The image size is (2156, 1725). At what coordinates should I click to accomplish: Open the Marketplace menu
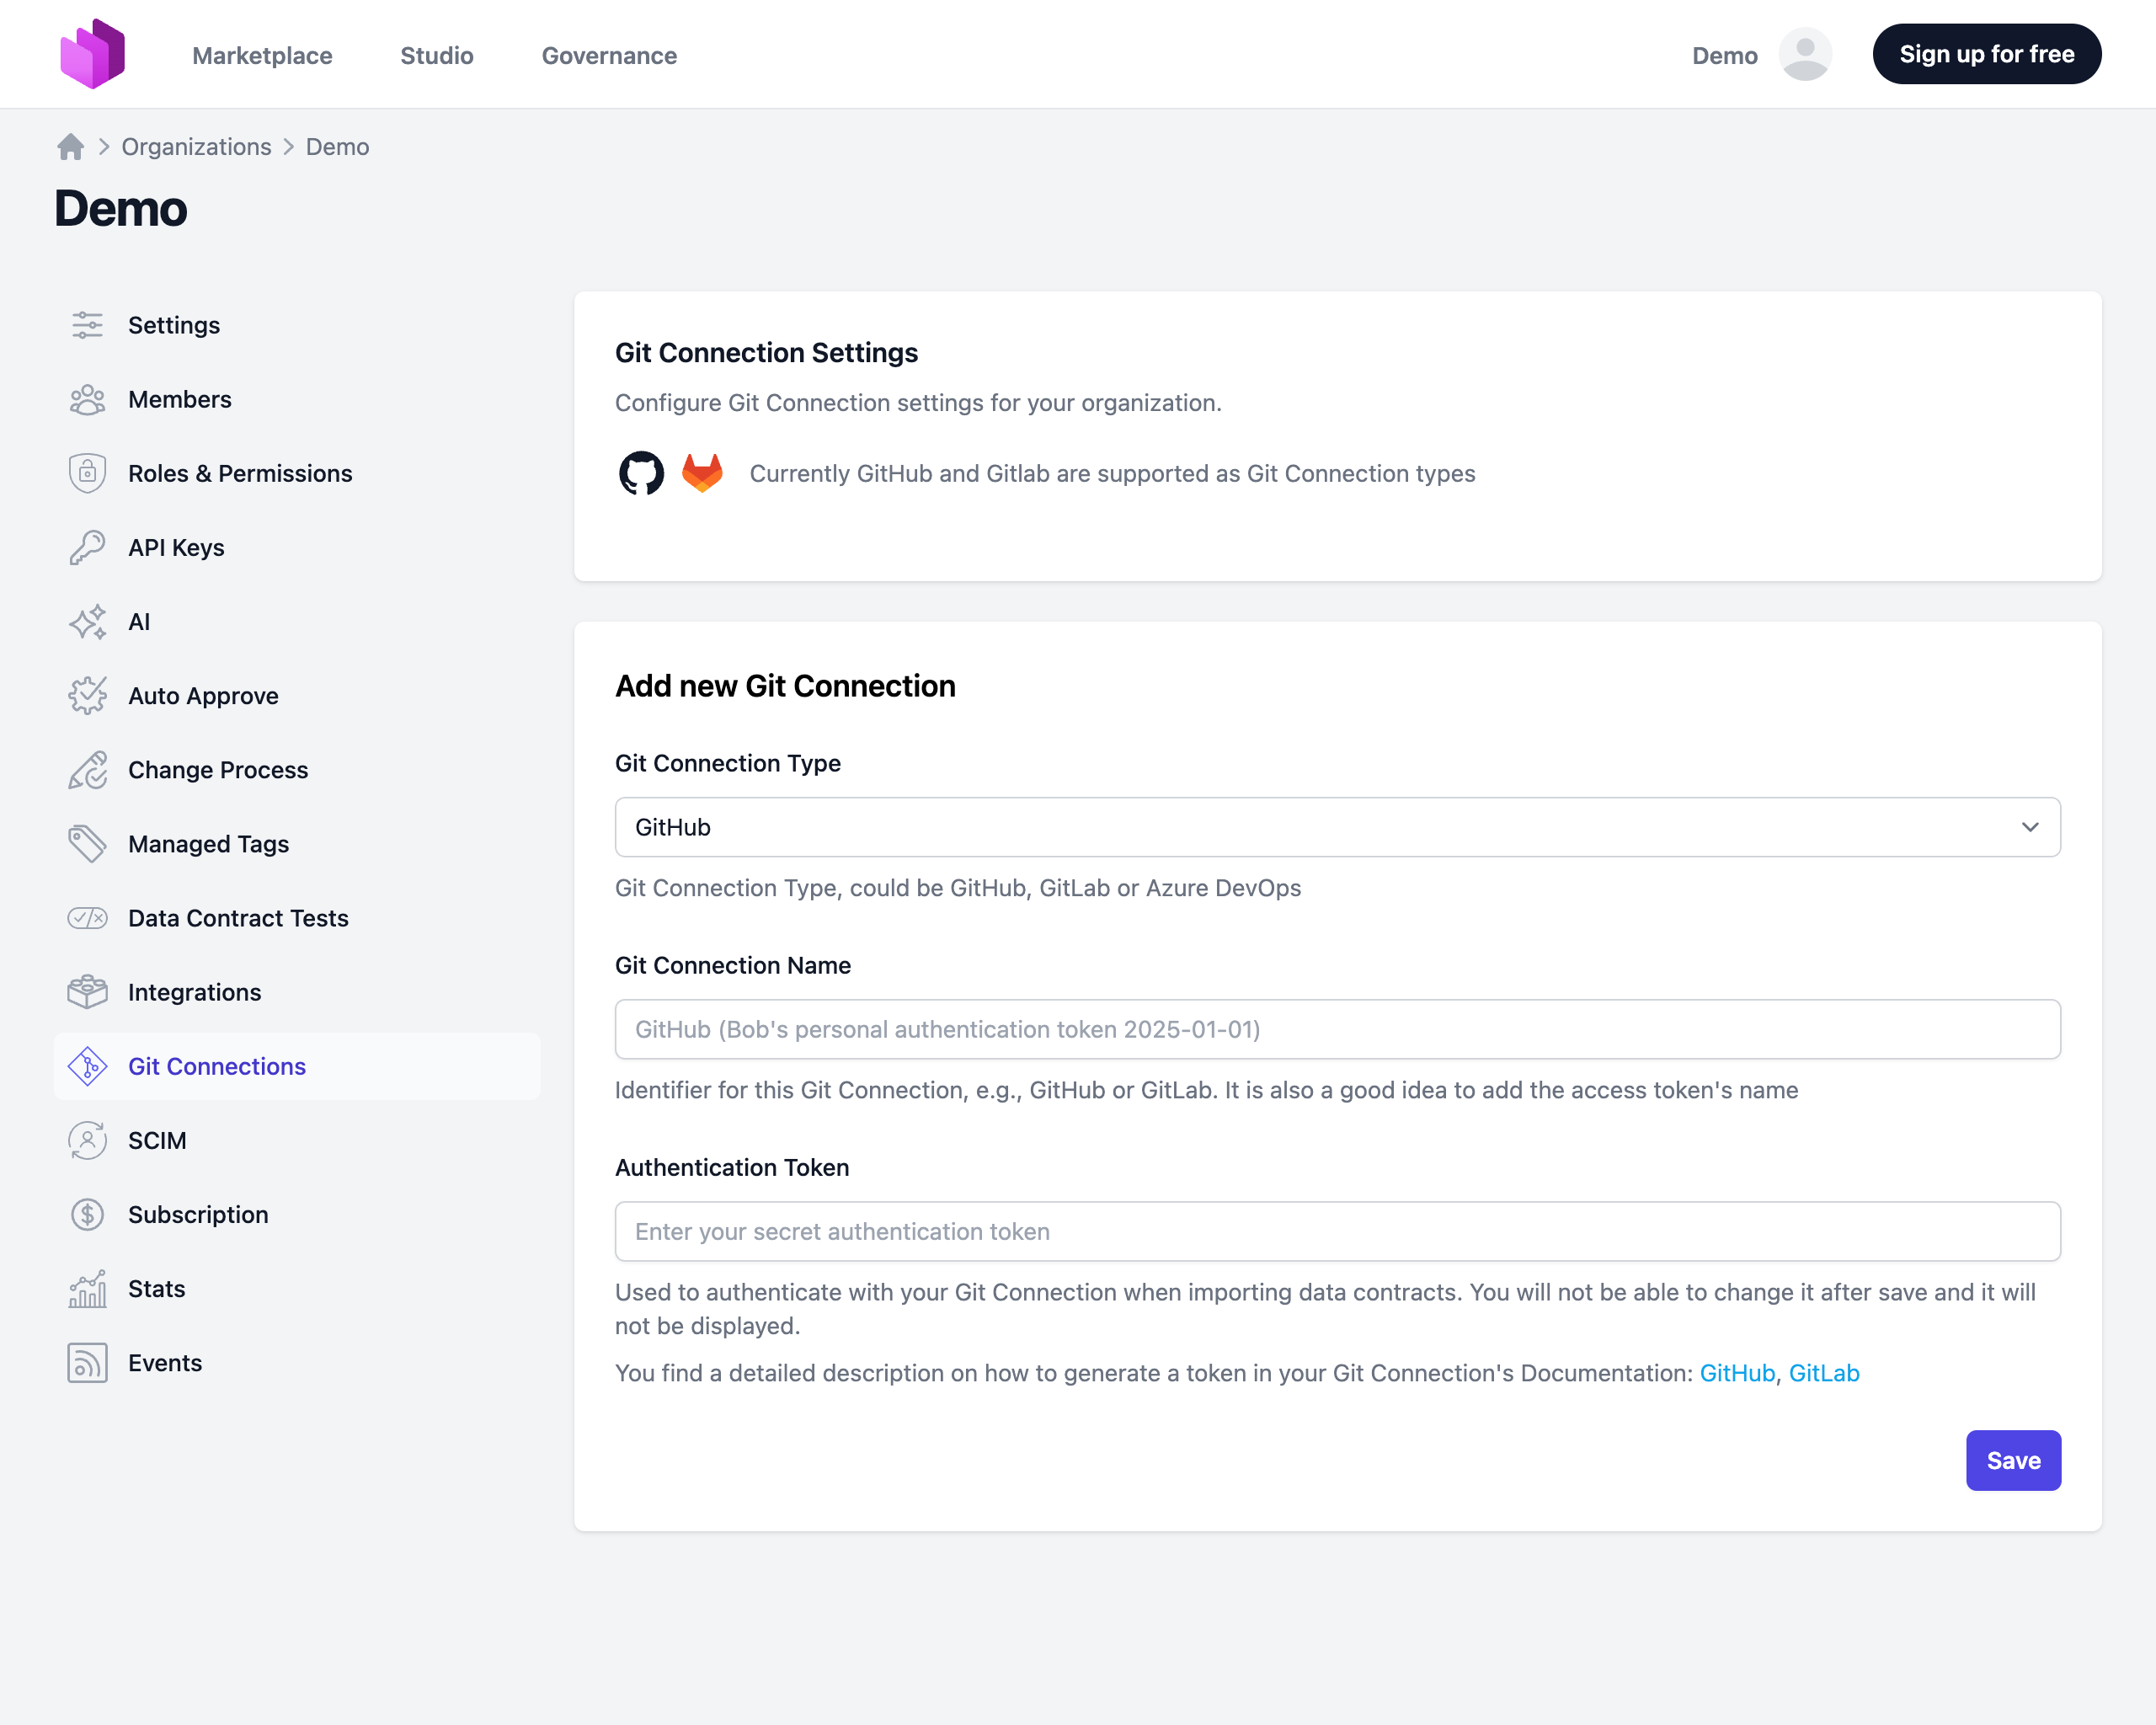pyautogui.click(x=262, y=56)
